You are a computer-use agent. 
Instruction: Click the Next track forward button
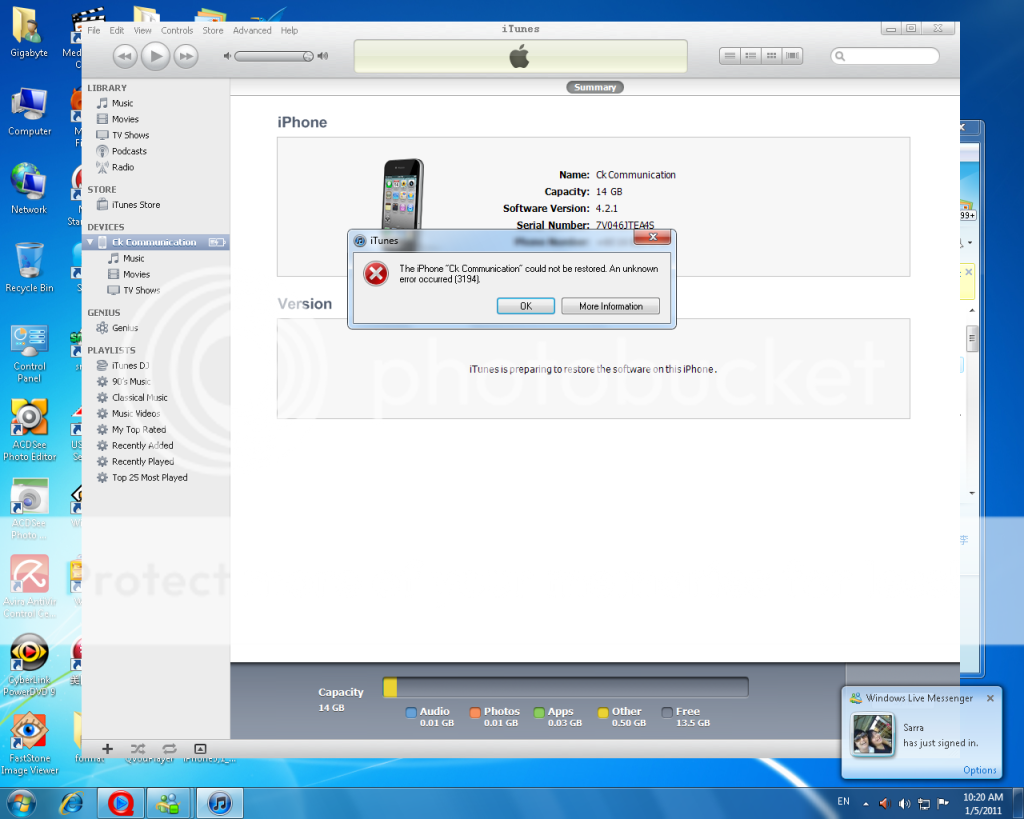(186, 56)
